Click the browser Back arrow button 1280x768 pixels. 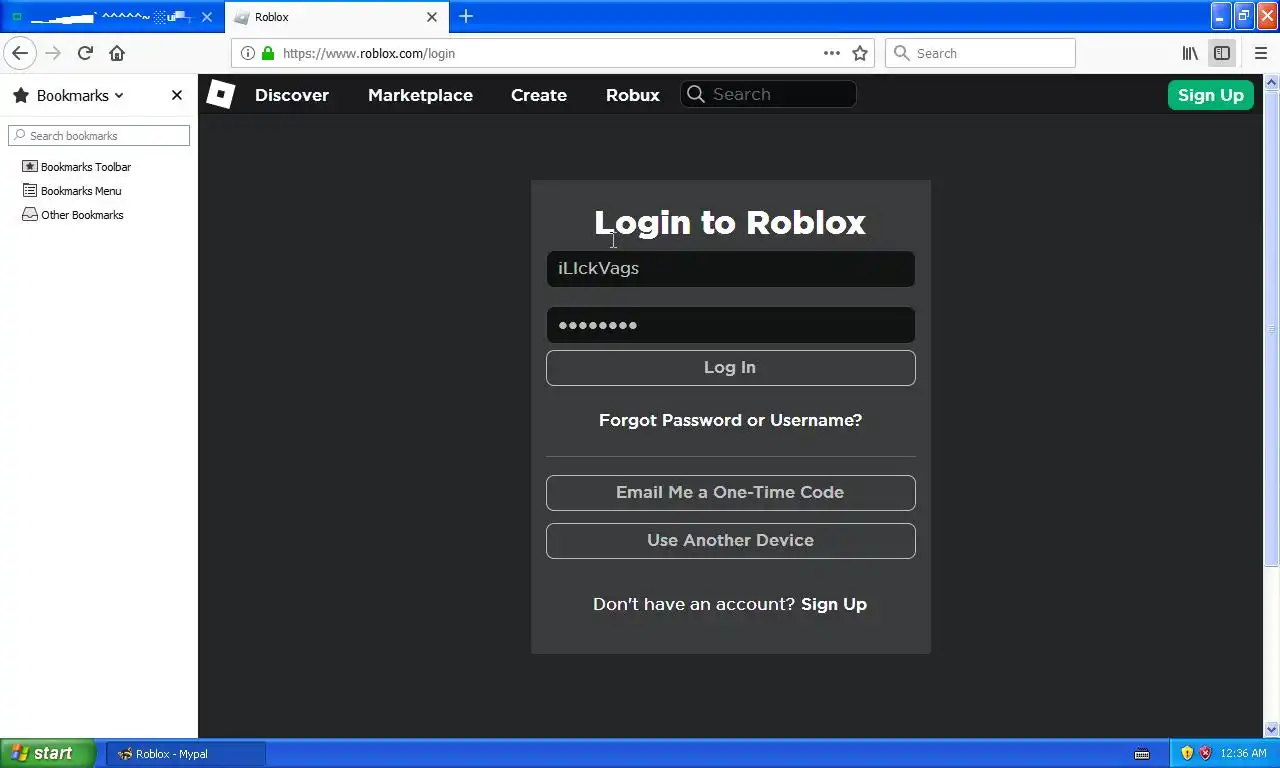point(20,53)
